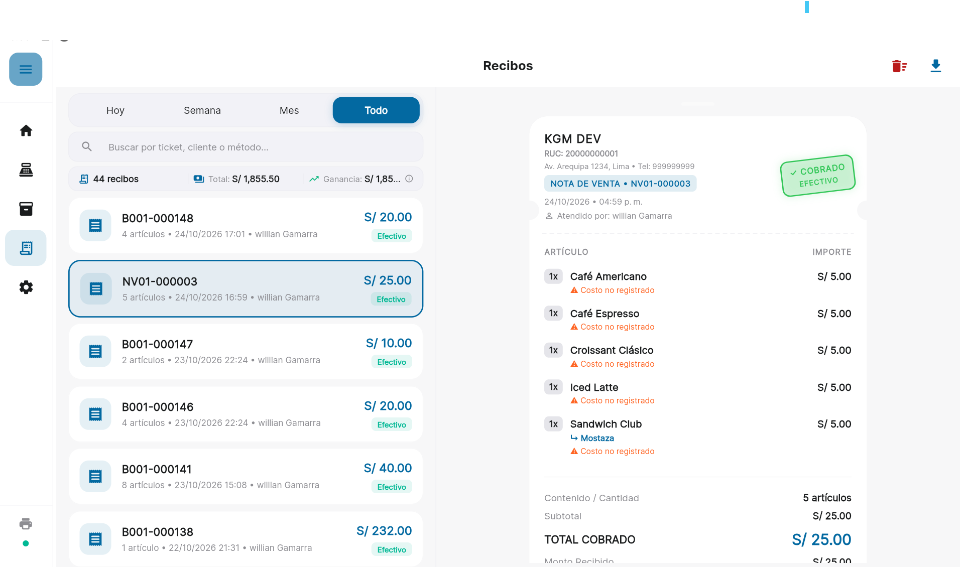Screen dimensions: 960x567
Task: Select the Todo filter tab
Action: click(x=376, y=110)
